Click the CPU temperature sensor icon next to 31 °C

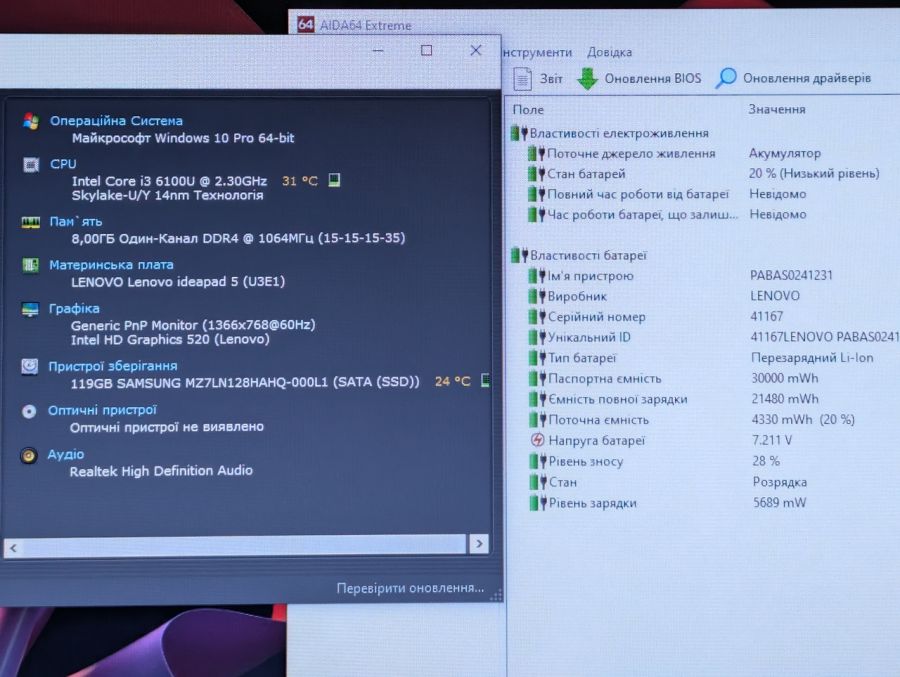coord(334,180)
